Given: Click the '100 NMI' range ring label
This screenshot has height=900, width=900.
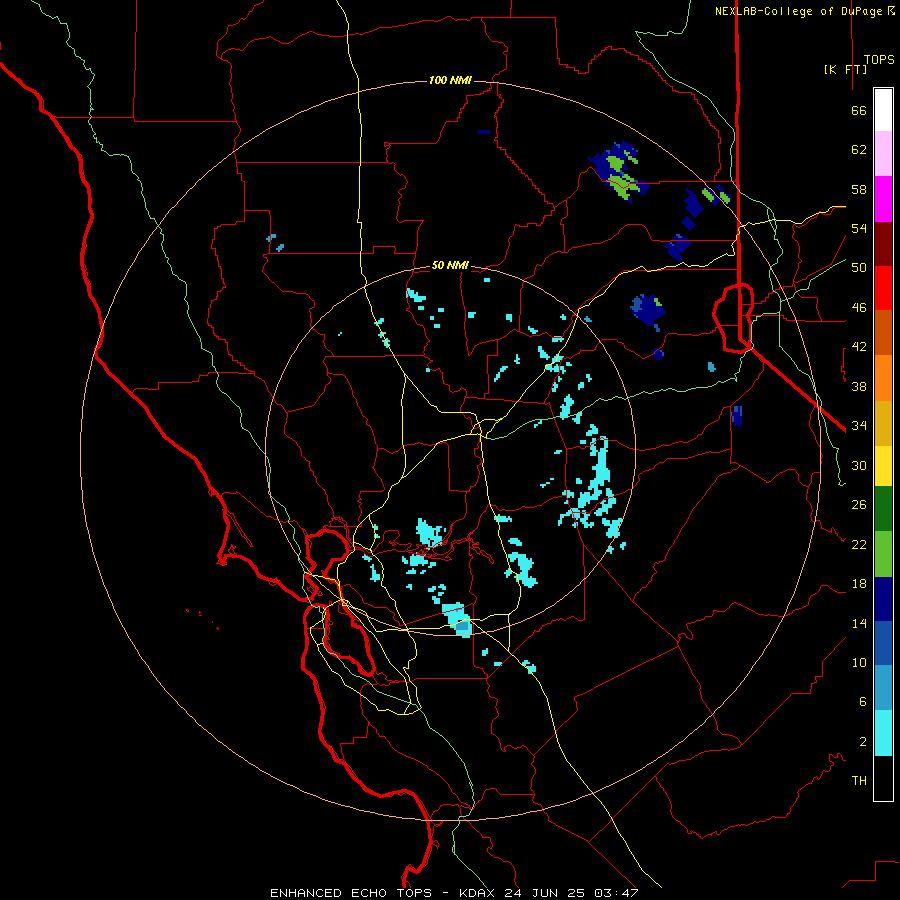Looking at the screenshot, I should [x=450, y=80].
